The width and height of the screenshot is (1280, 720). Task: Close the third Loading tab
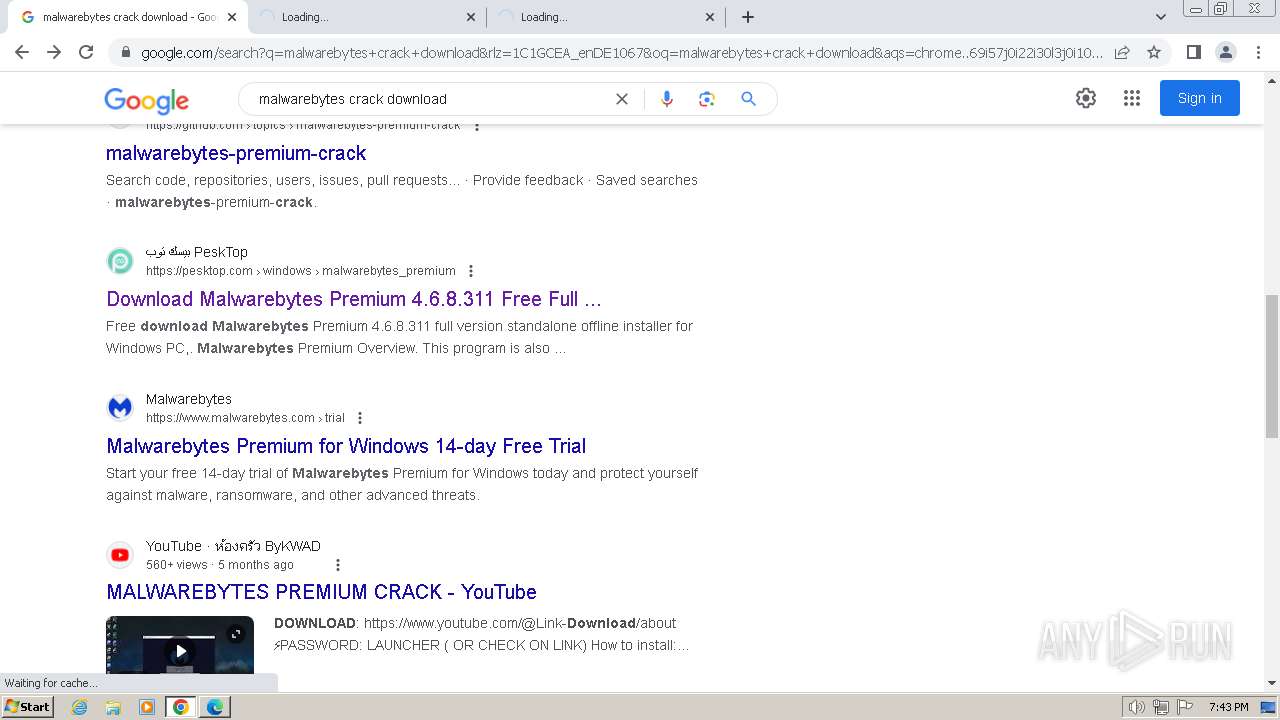point(710,17)
